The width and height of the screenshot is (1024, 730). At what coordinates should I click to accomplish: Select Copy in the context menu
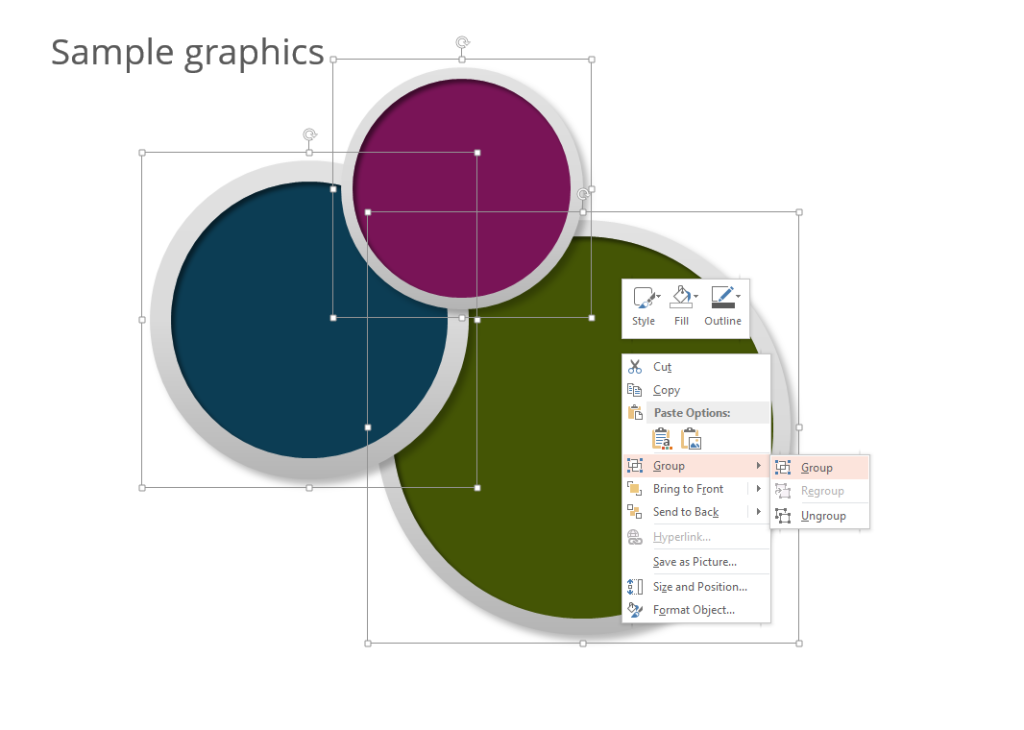(666, 390)
